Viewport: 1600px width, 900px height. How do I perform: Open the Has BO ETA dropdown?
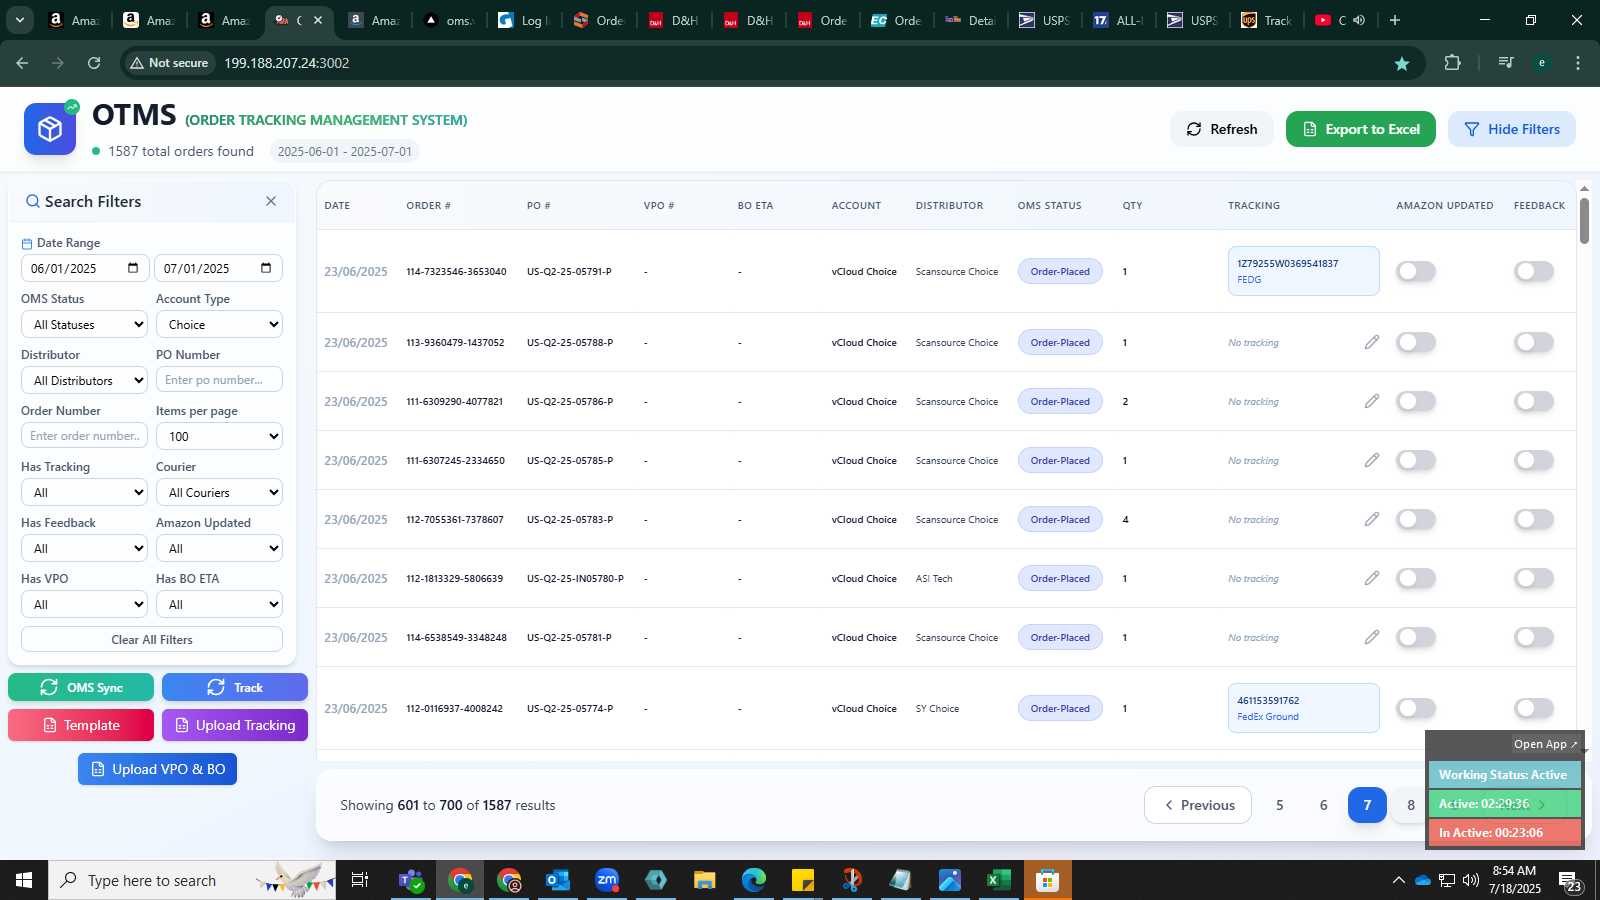tap(219, 604)
